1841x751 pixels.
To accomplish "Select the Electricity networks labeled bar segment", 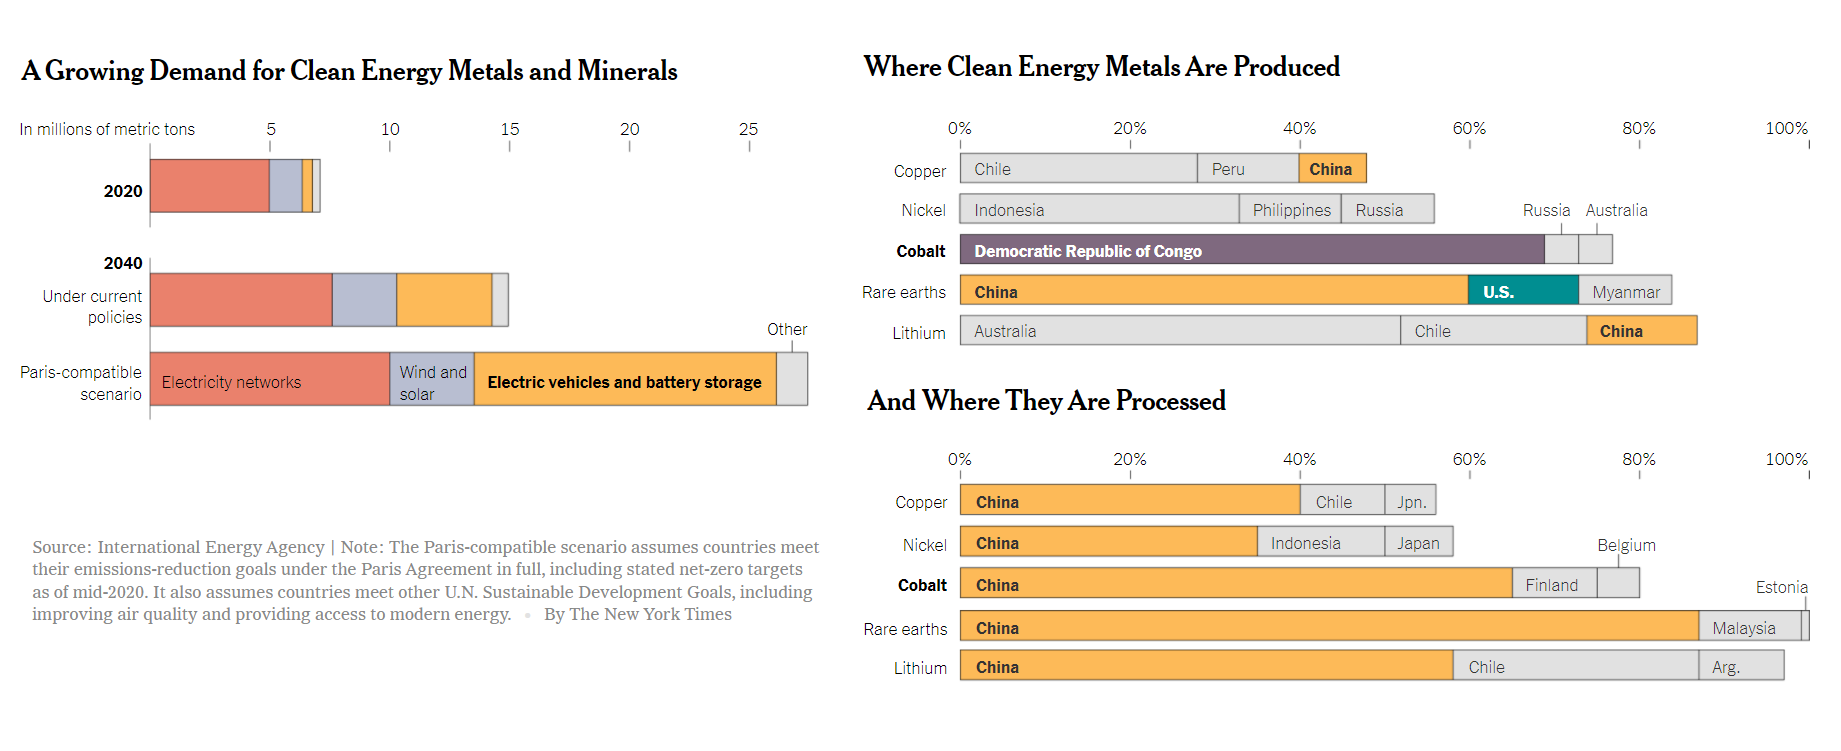I will click(269, 380).
